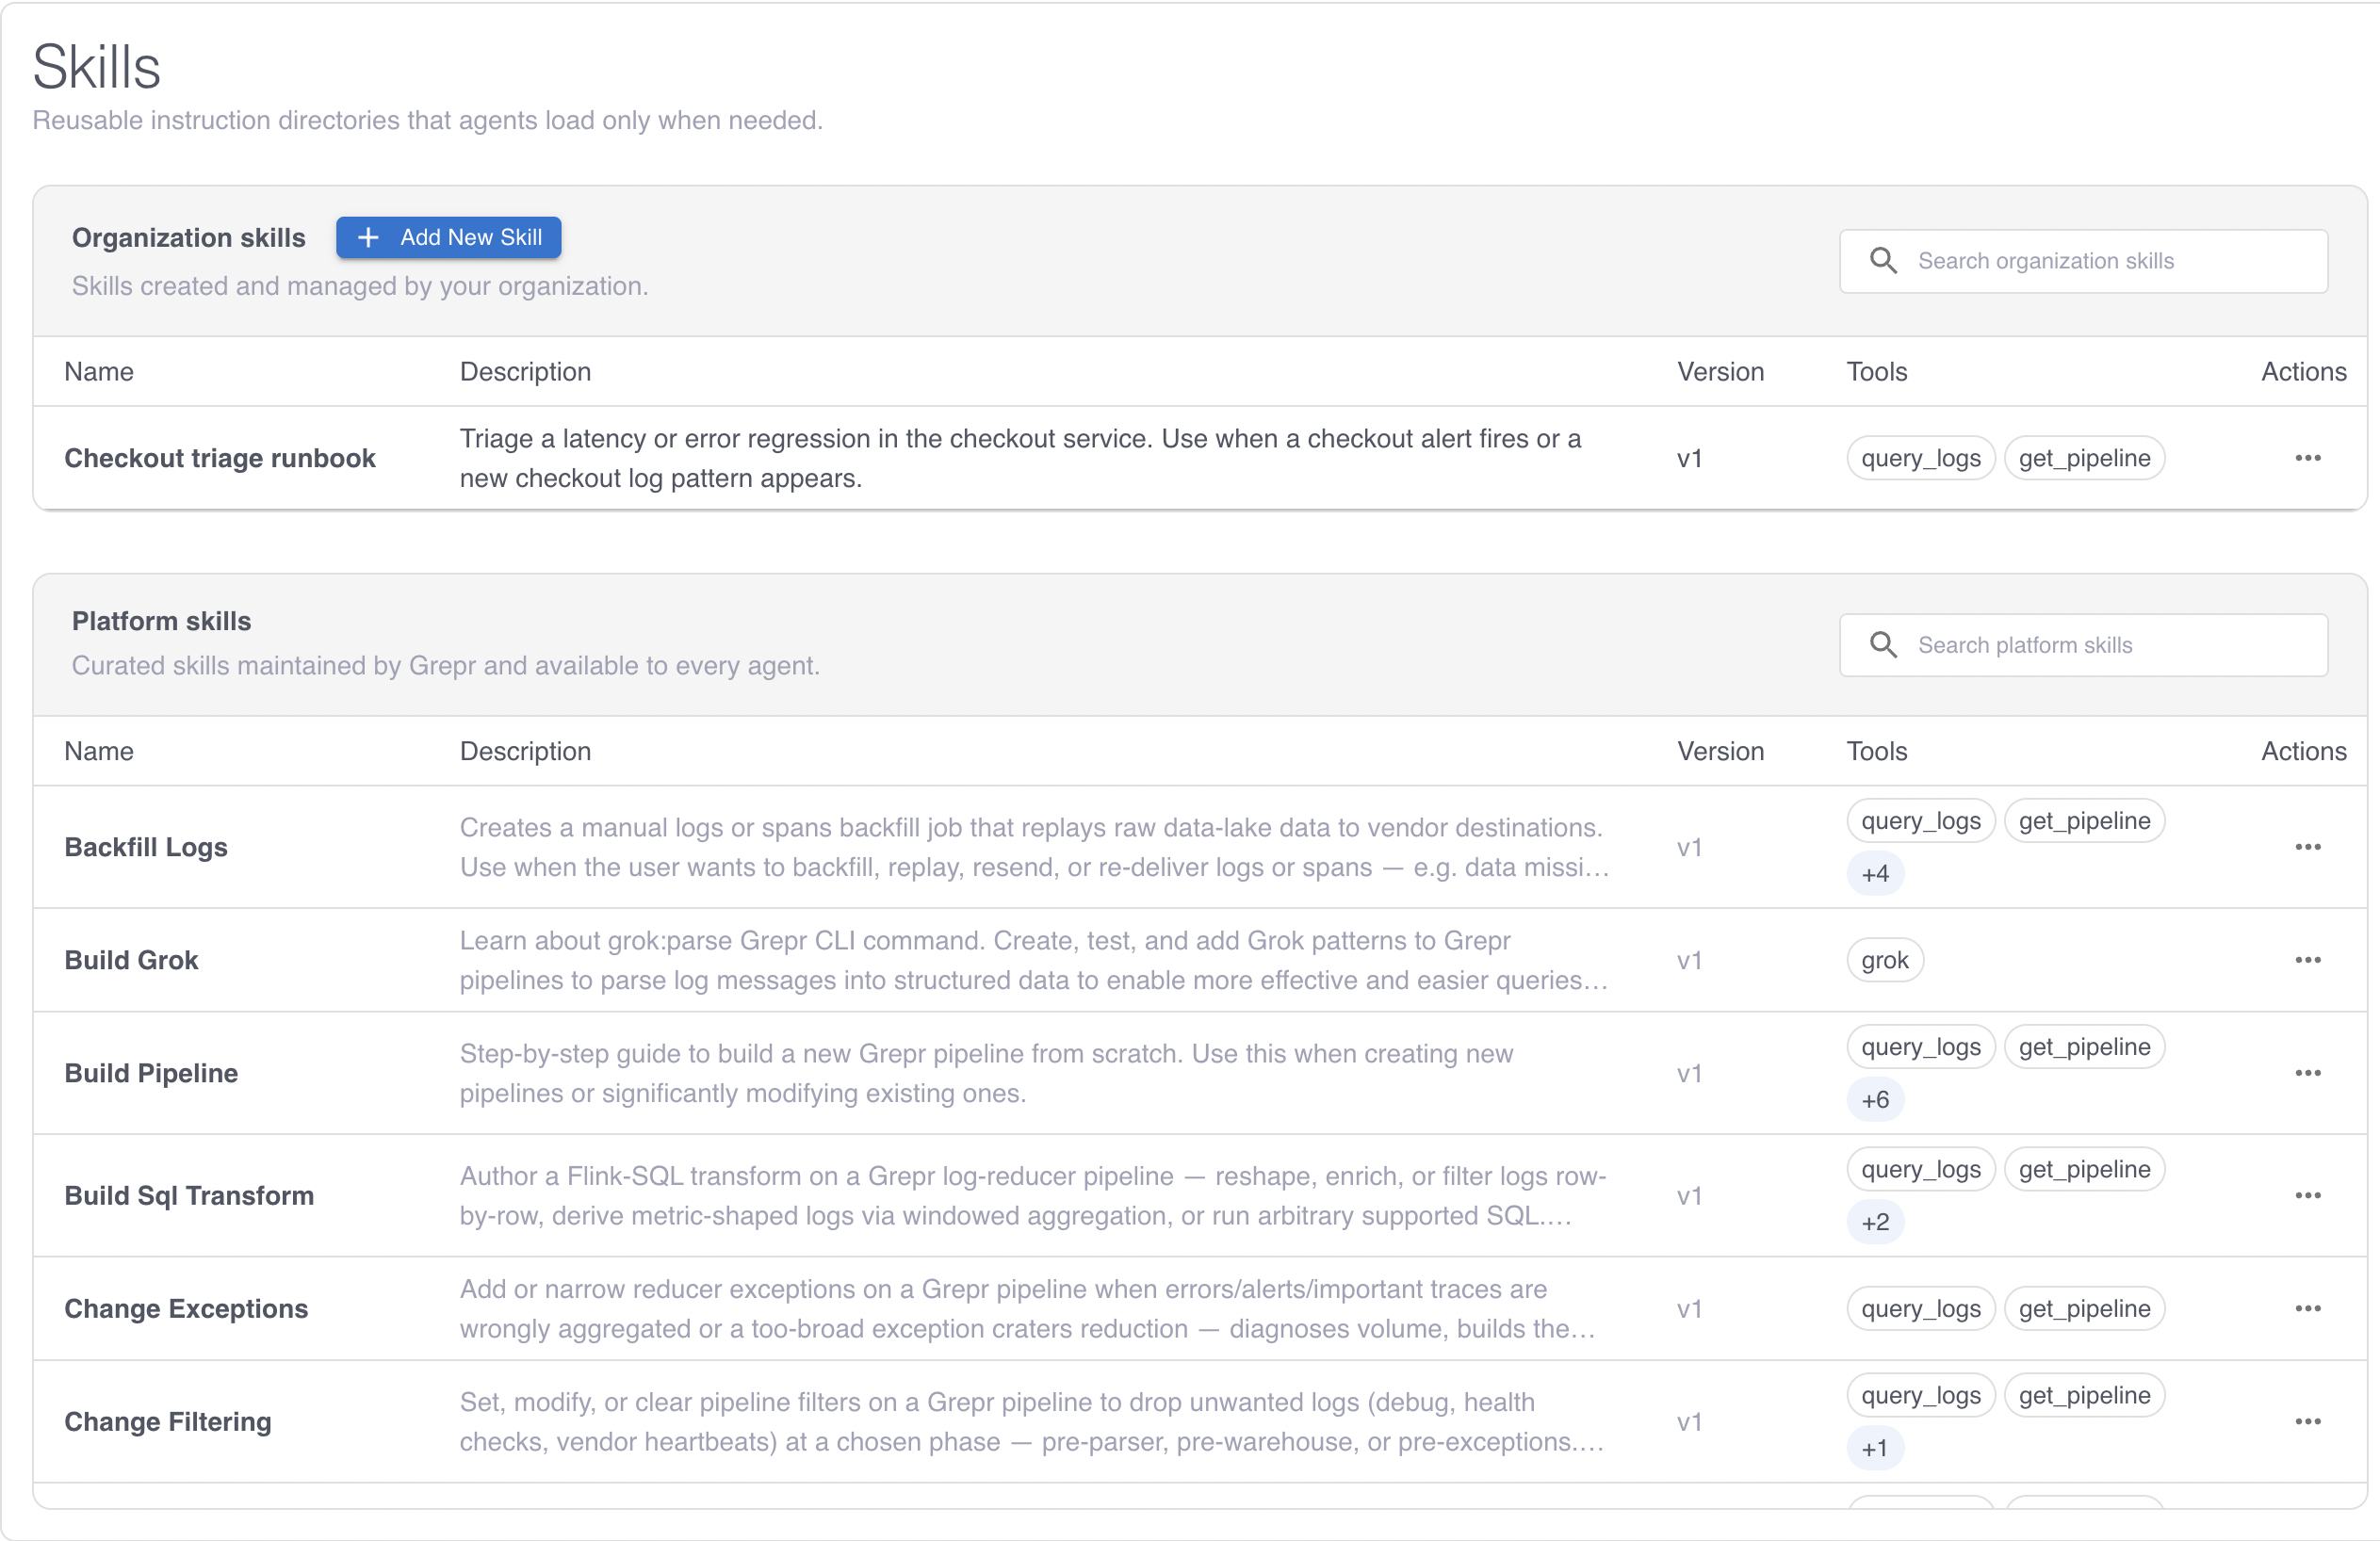Click get_pipeline chip in Build Sql Transform row
The width and height of the screenshot is (2380, 1541).
[x=2084, y=1169]
